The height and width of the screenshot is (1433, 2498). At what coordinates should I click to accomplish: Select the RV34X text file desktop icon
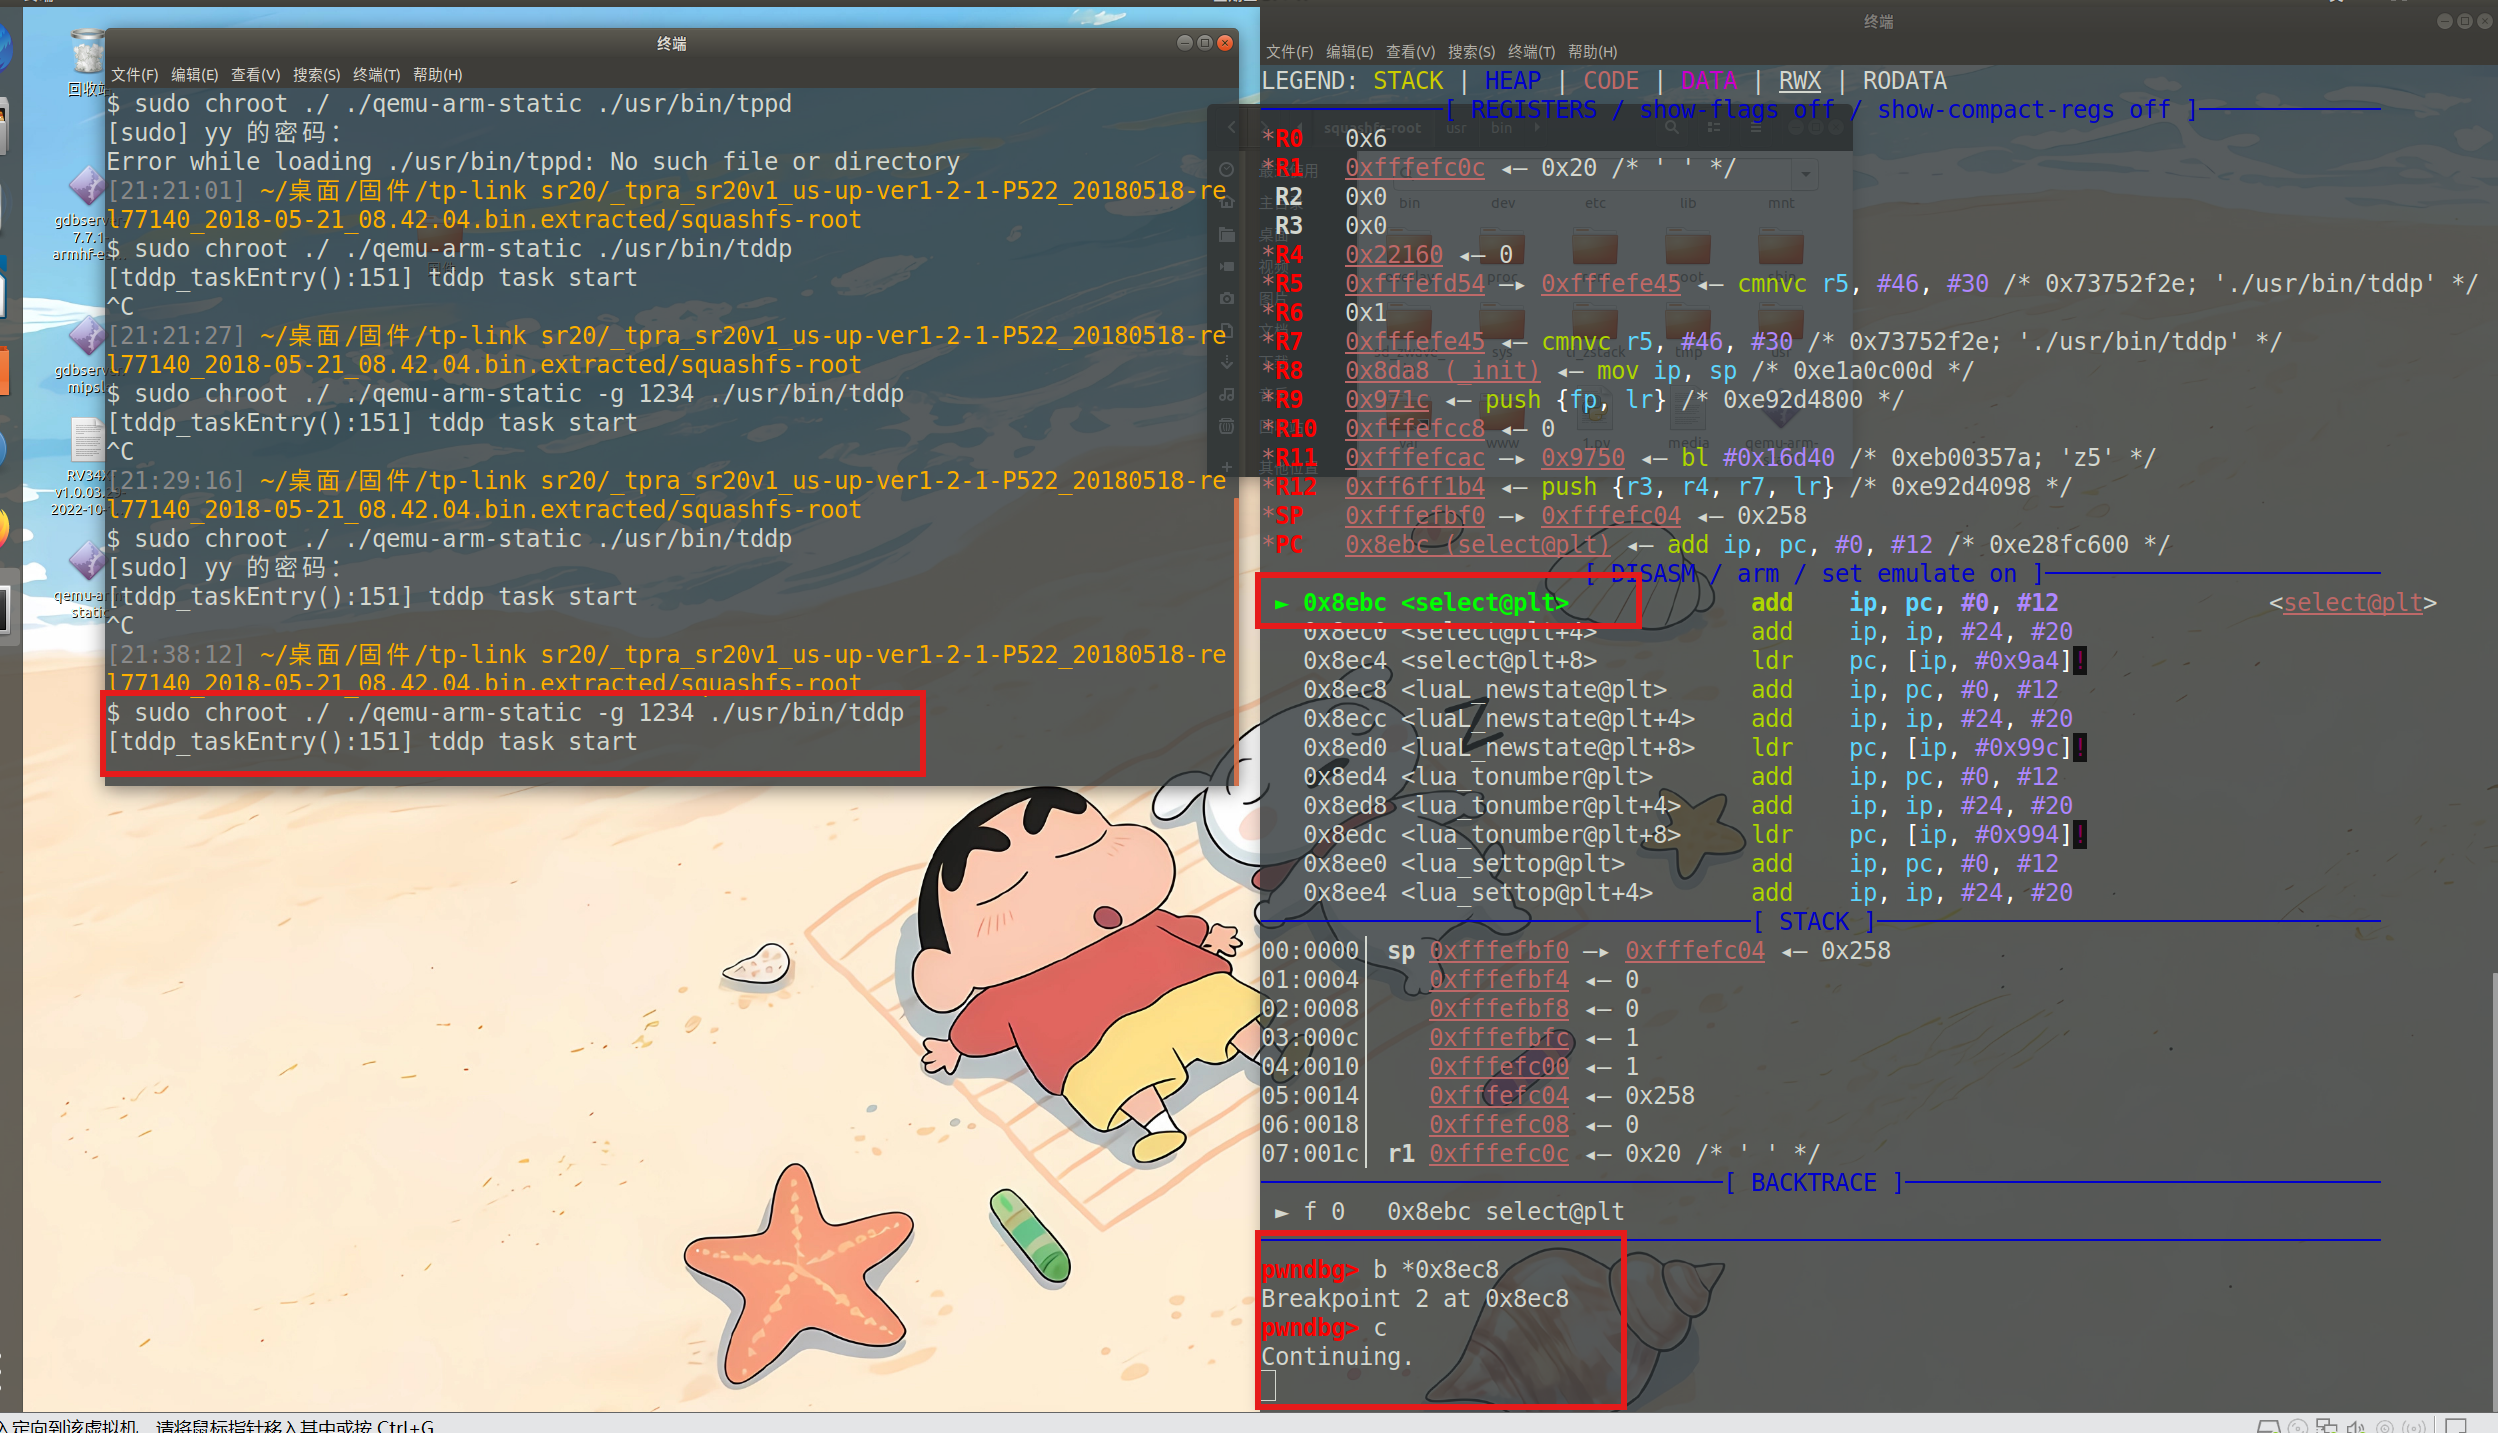click(x=85, y=465)
